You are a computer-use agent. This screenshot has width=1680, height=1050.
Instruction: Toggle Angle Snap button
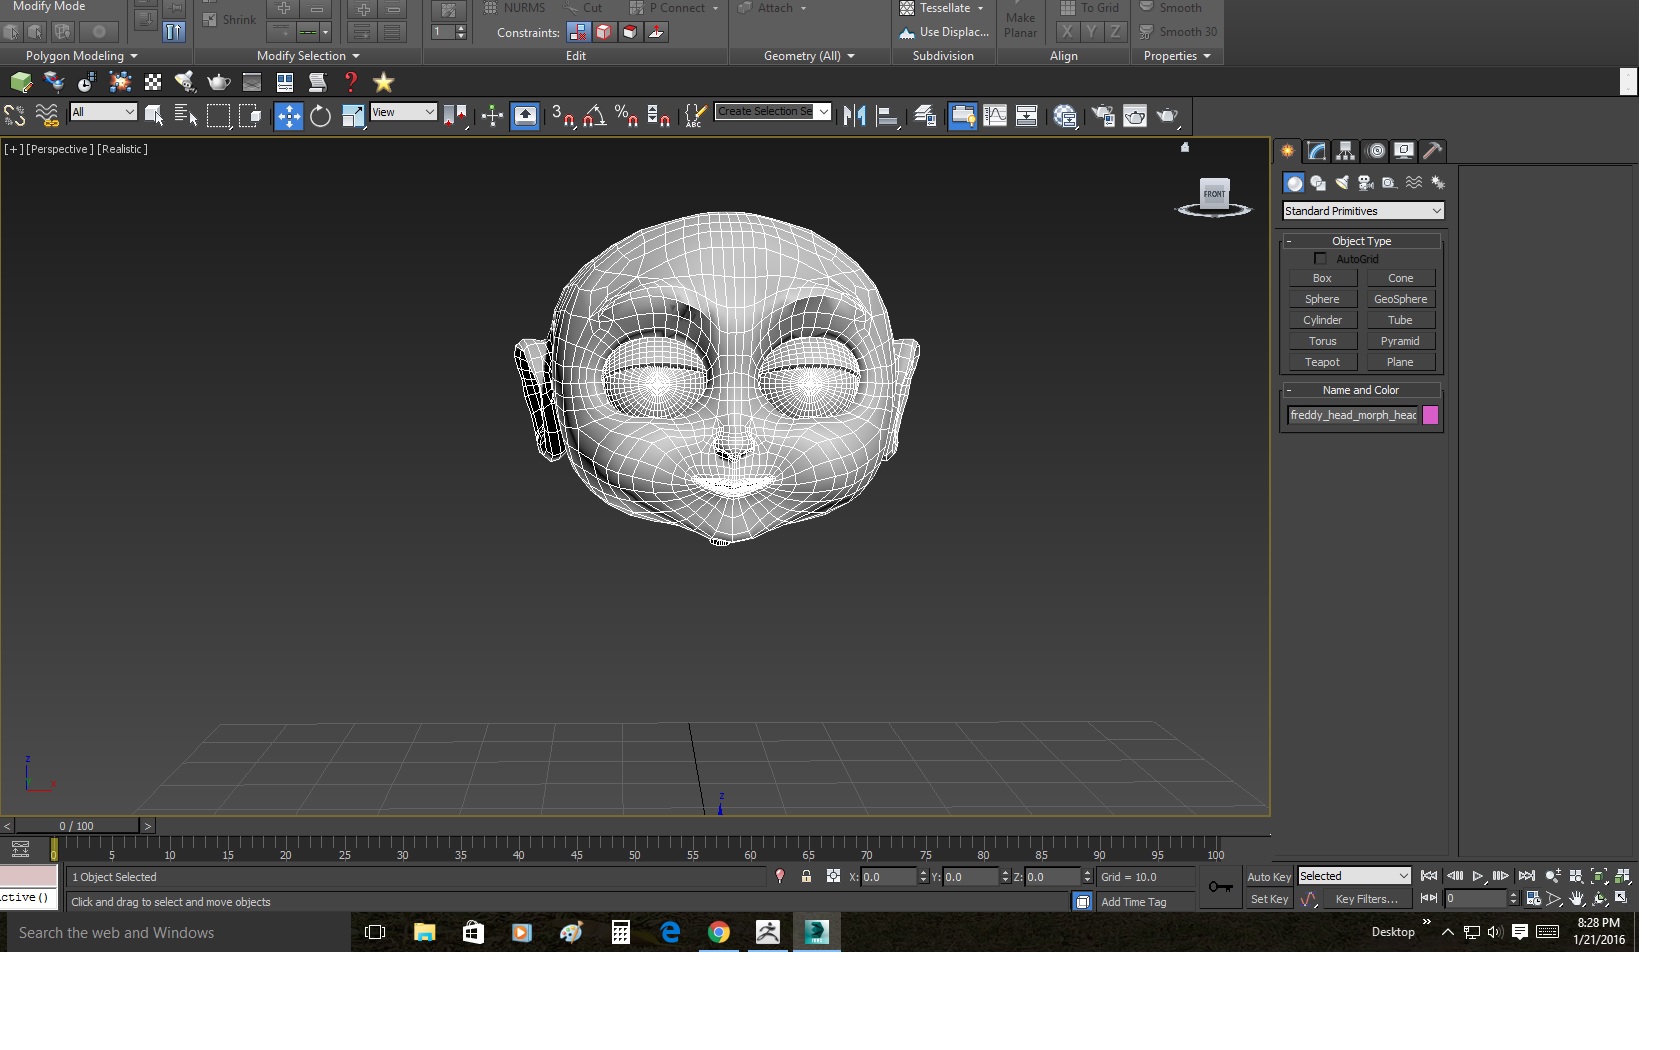coord(595,116)
